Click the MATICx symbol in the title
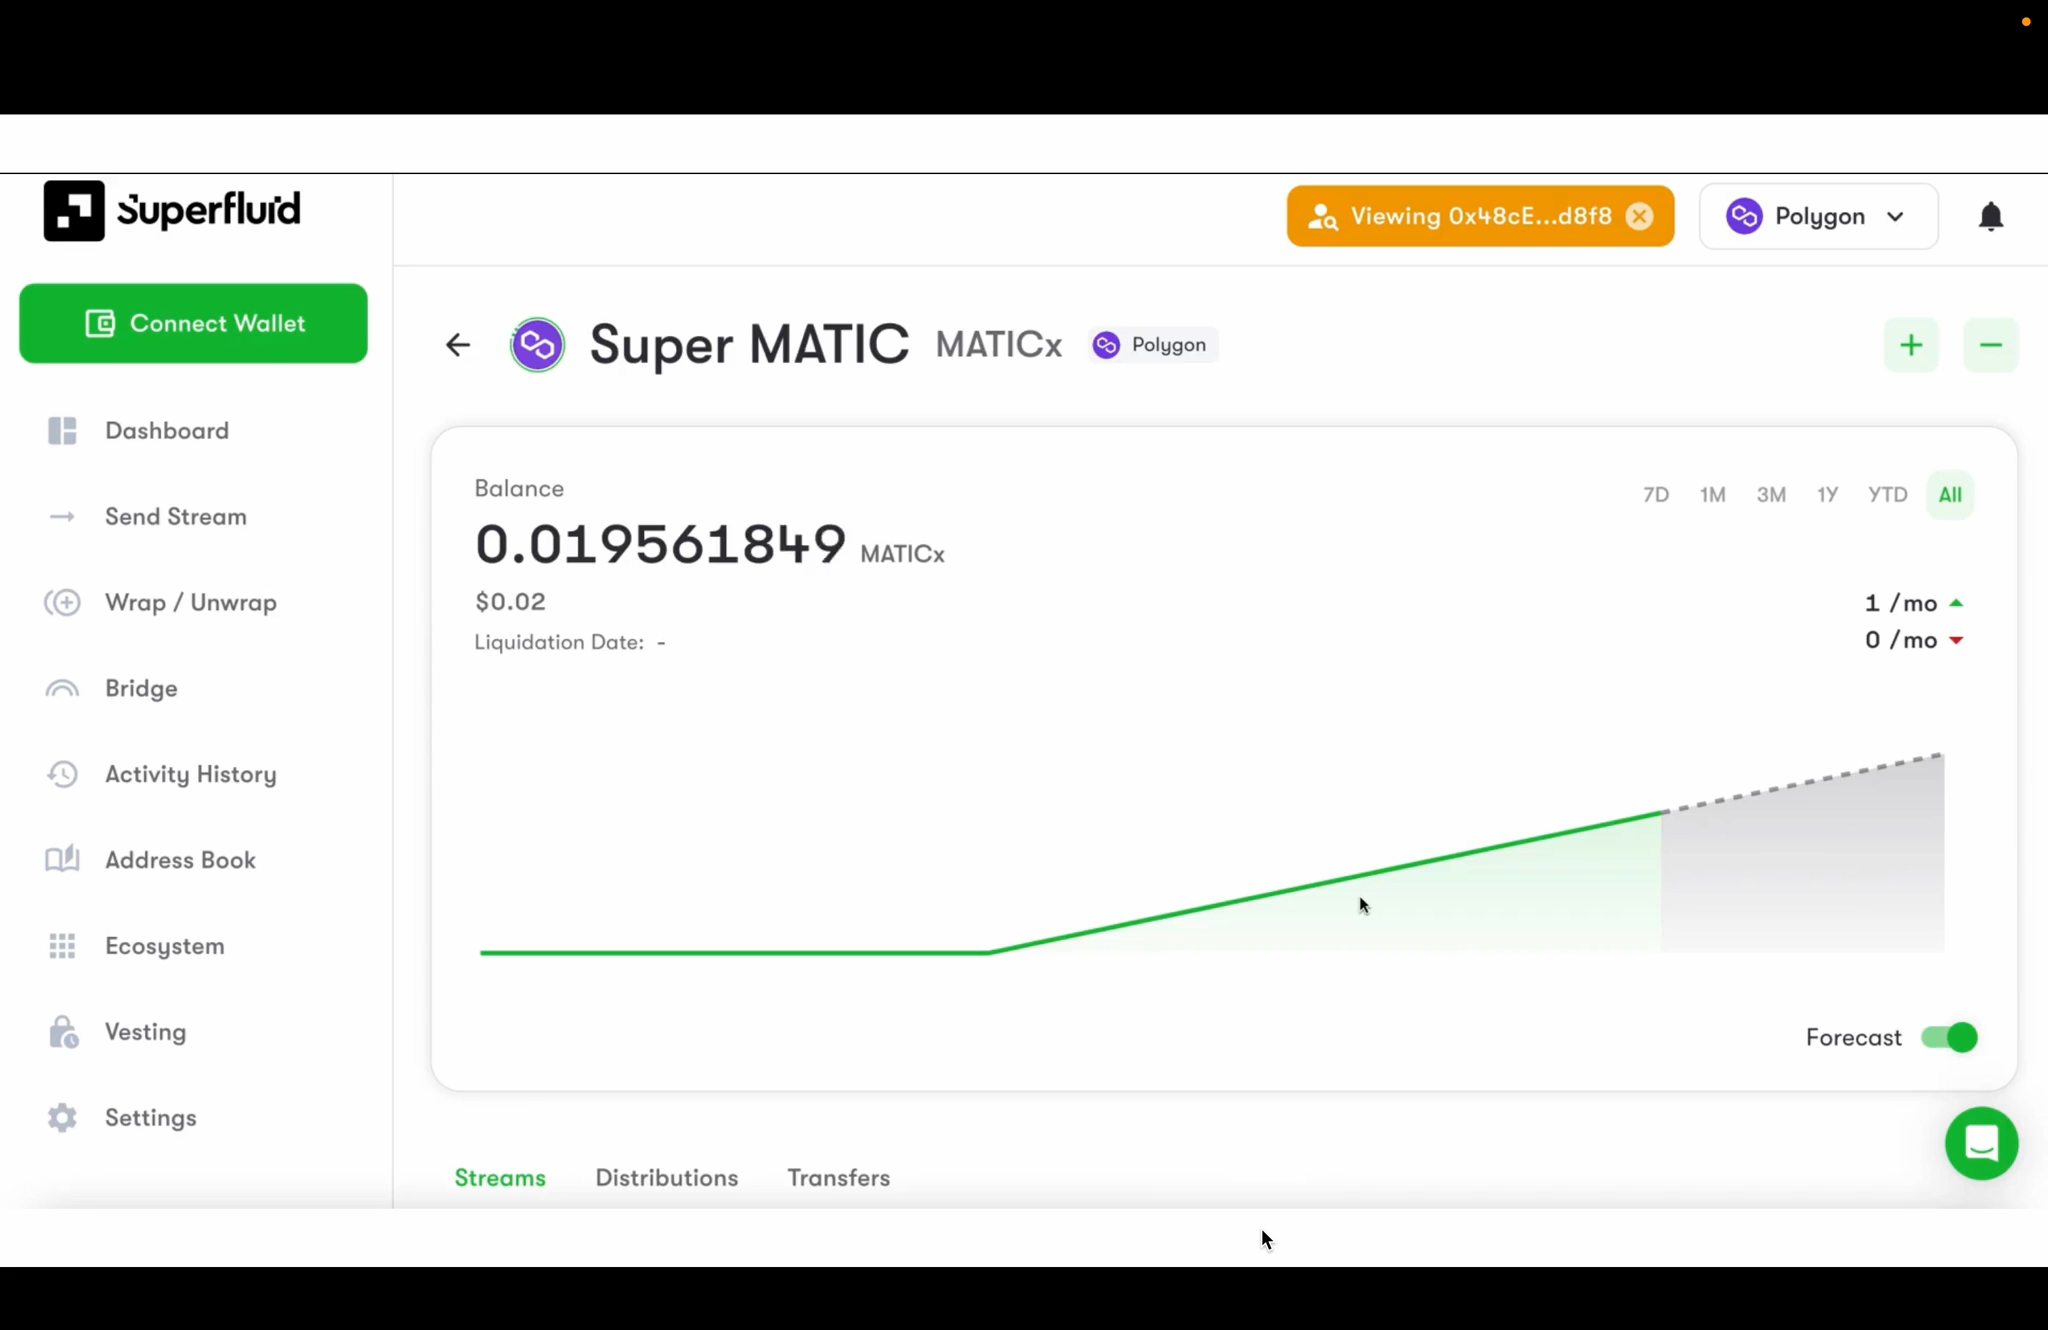This screenshot has width=2048, height=1330. coord(998,345)
